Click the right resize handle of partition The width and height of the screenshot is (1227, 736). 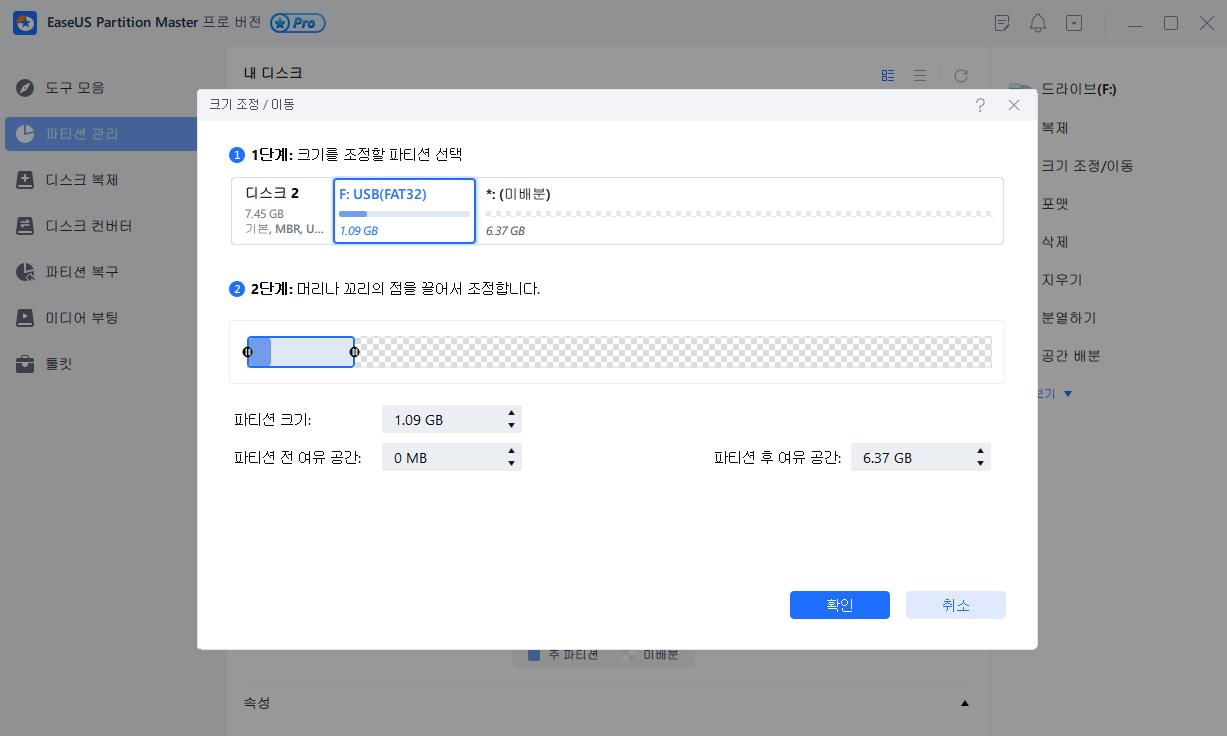(354, 352)
